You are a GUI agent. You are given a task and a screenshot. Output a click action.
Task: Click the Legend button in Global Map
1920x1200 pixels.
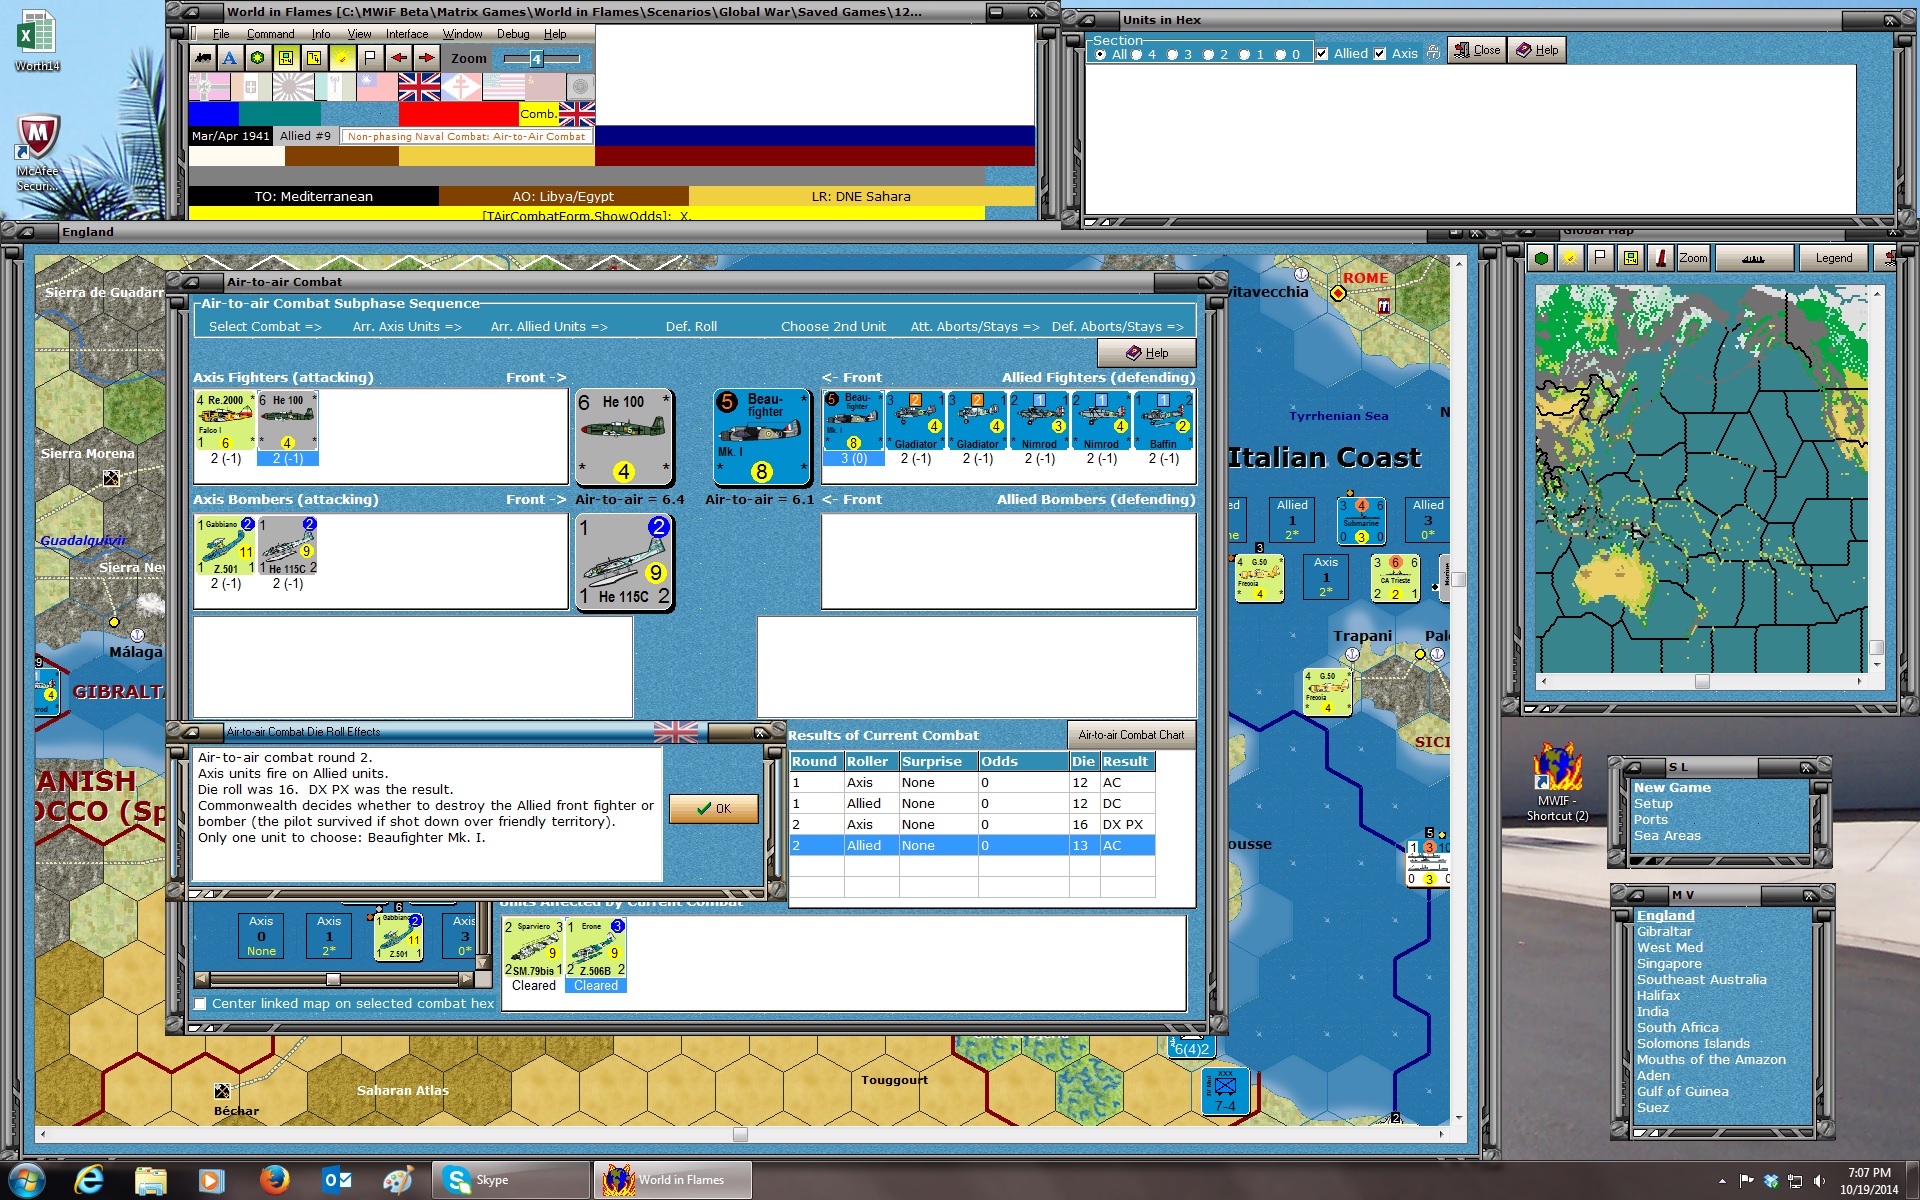1833,258
